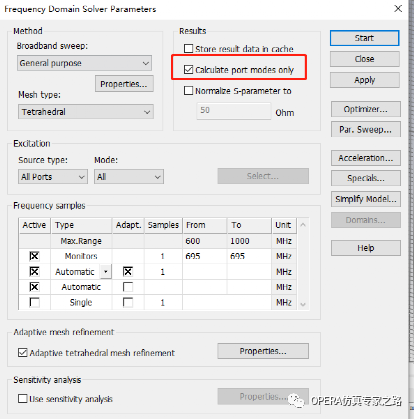Click the Simplify Model button
This screenshot has height=419, width=414.
coord(366,199)
